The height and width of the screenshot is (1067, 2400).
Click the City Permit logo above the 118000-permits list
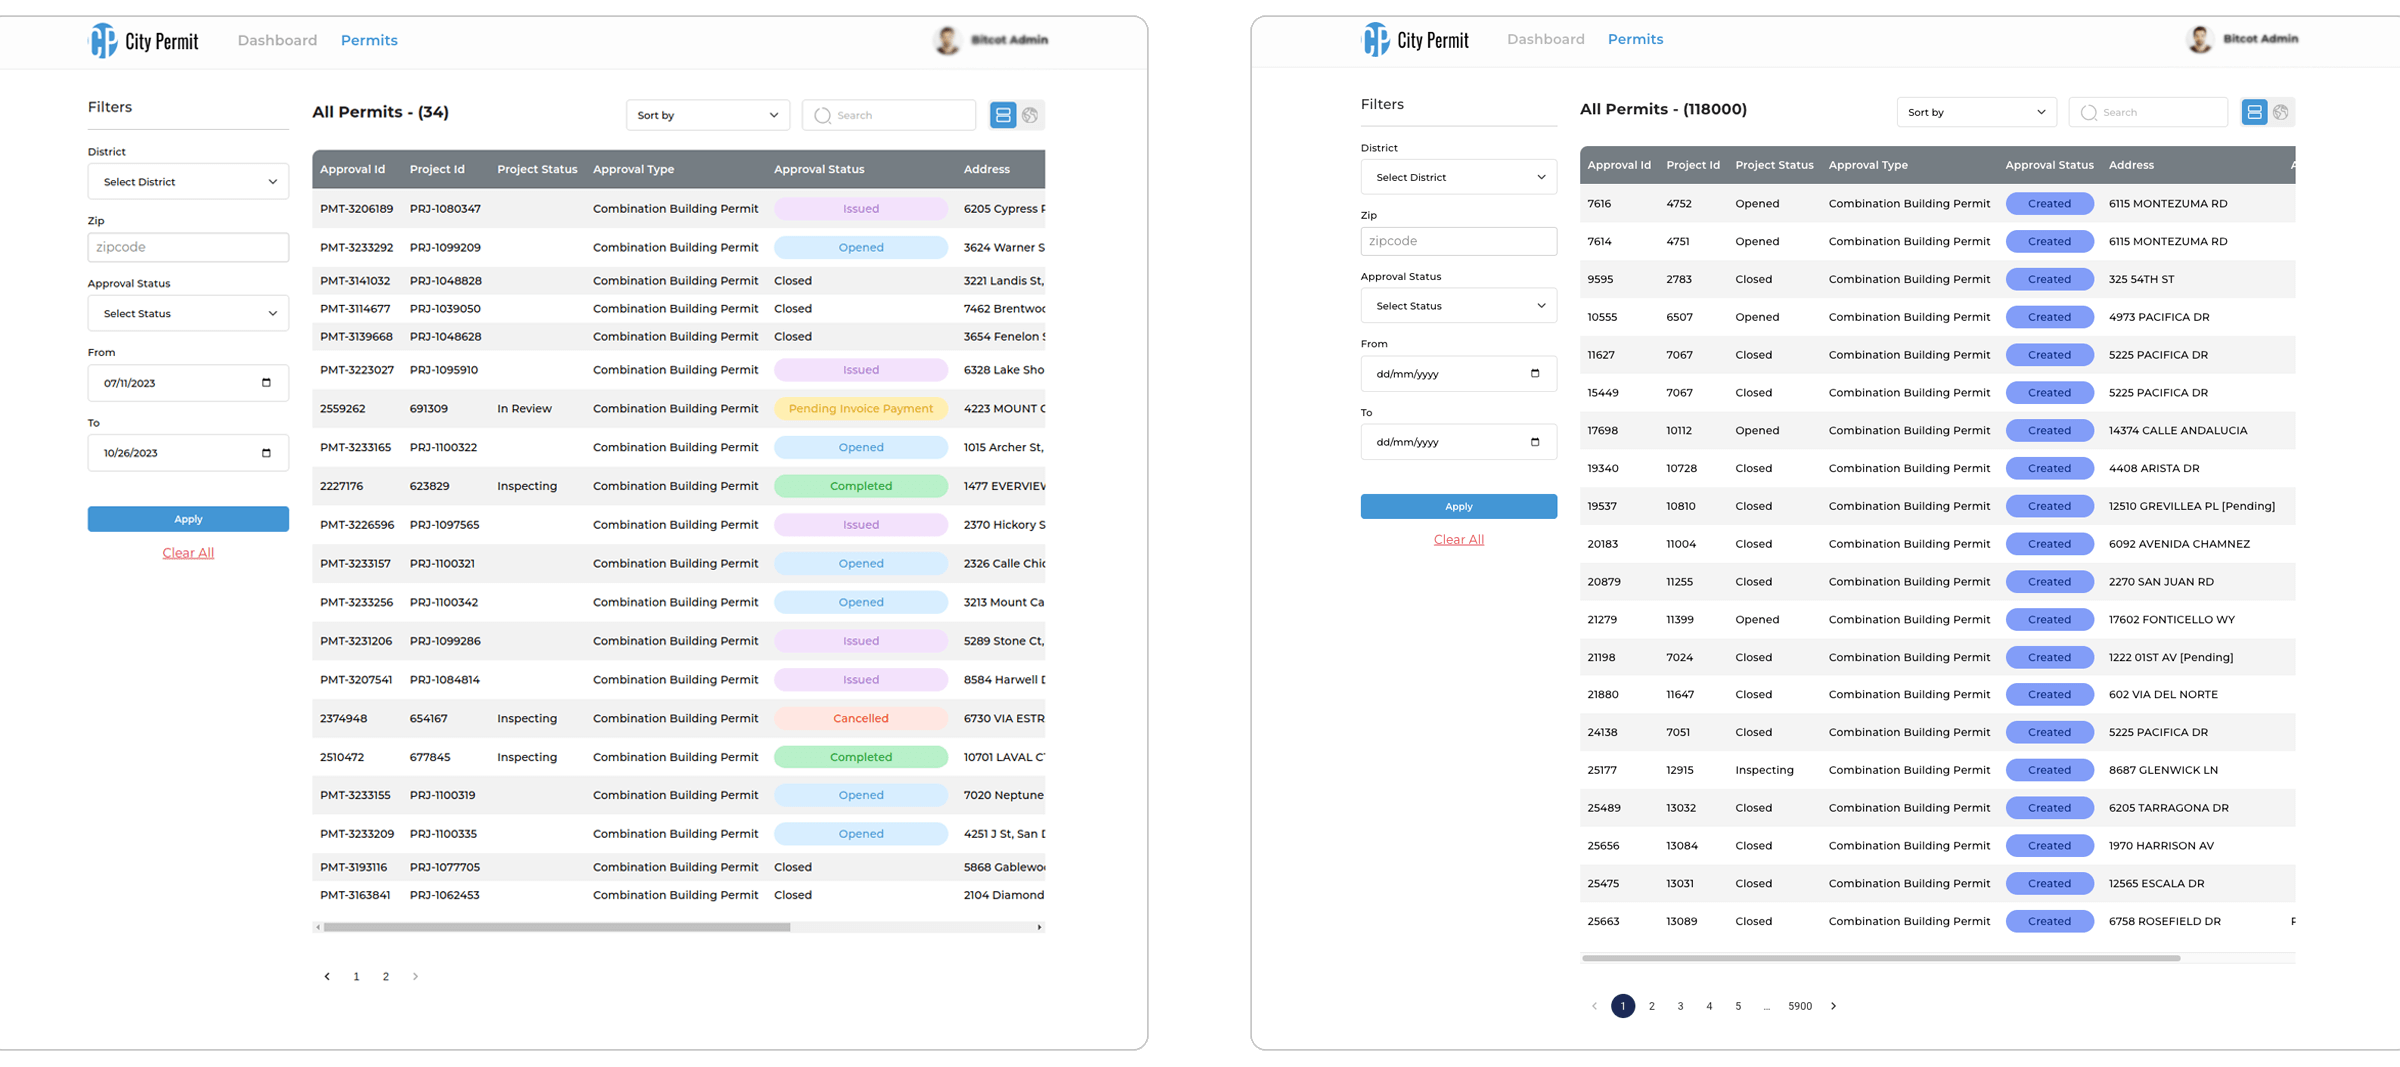(x=1415, y=40)
